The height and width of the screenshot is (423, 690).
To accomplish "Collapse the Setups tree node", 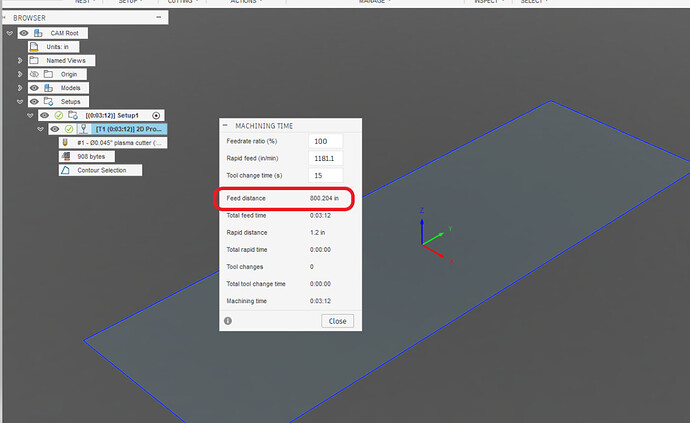I will [20, 101].
